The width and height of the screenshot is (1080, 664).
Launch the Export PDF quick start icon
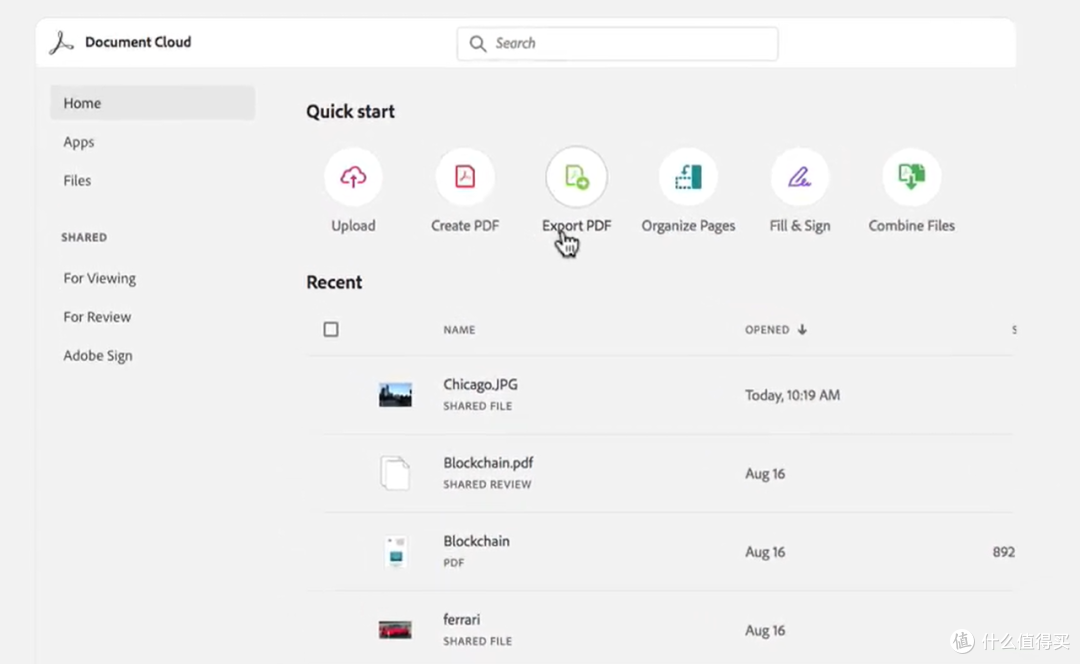tap(576, 178)
